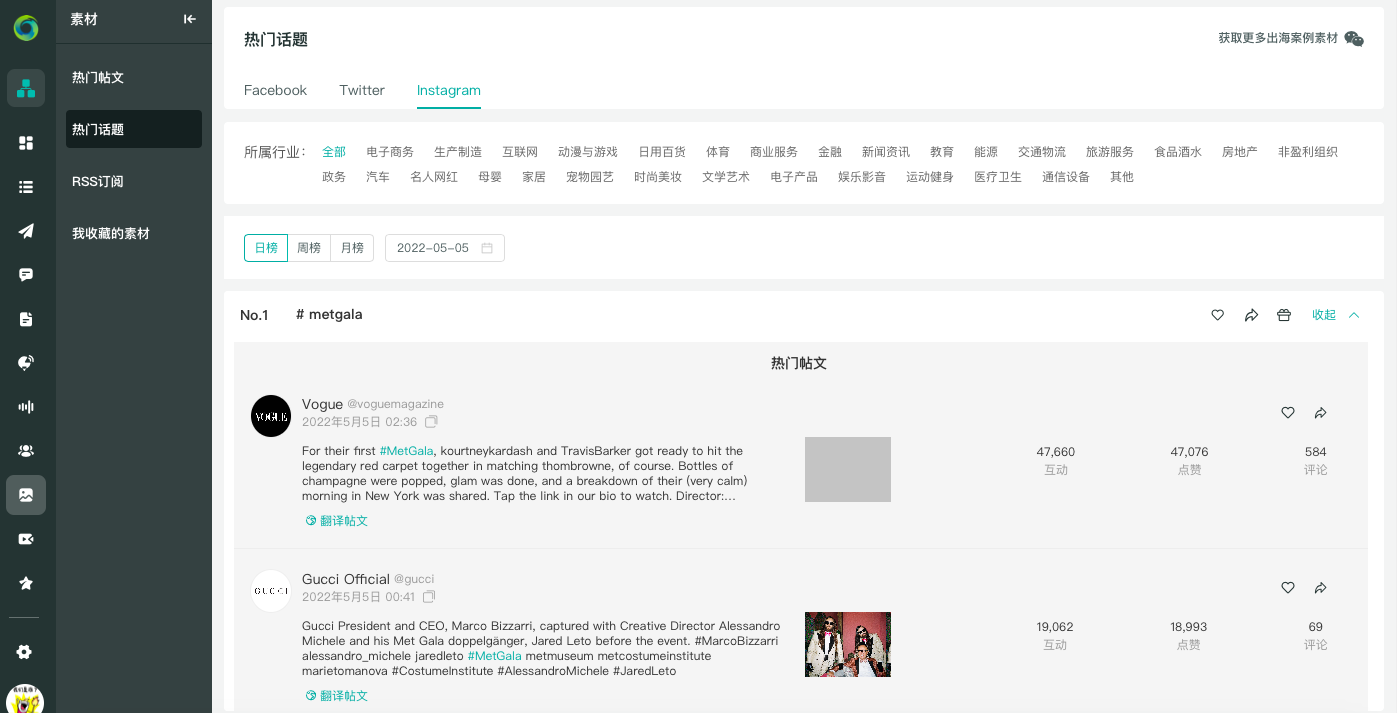This screenshot has height=713, width=1400.
Task: Filter industry by 娱乐影音
Action: pos(862,177)
